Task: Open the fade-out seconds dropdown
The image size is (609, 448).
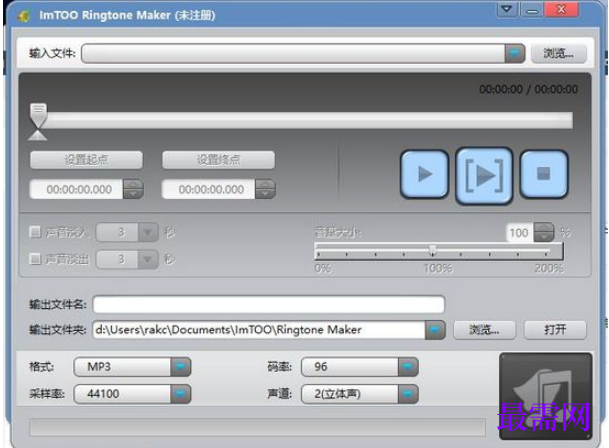Action: (148, 259)
